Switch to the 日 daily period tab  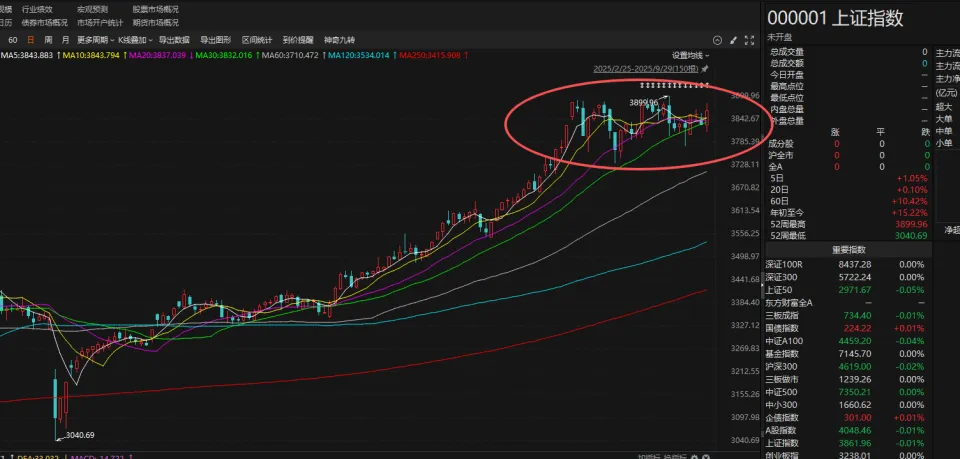[30, 39]
